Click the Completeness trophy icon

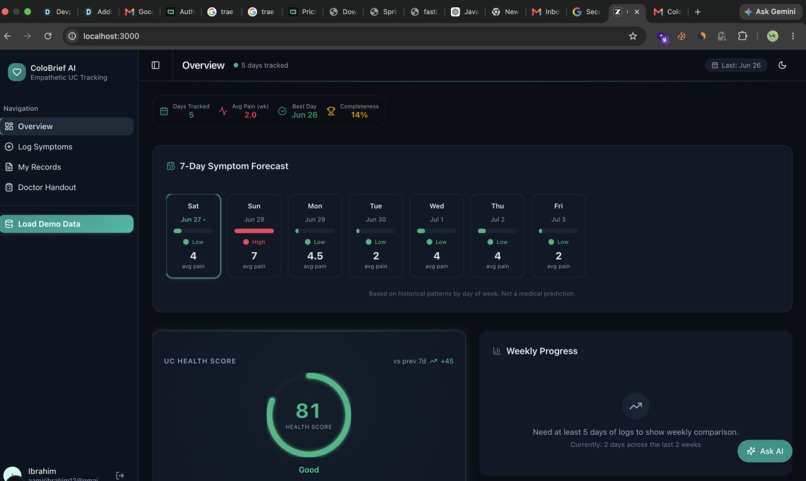tap(331, 111)
